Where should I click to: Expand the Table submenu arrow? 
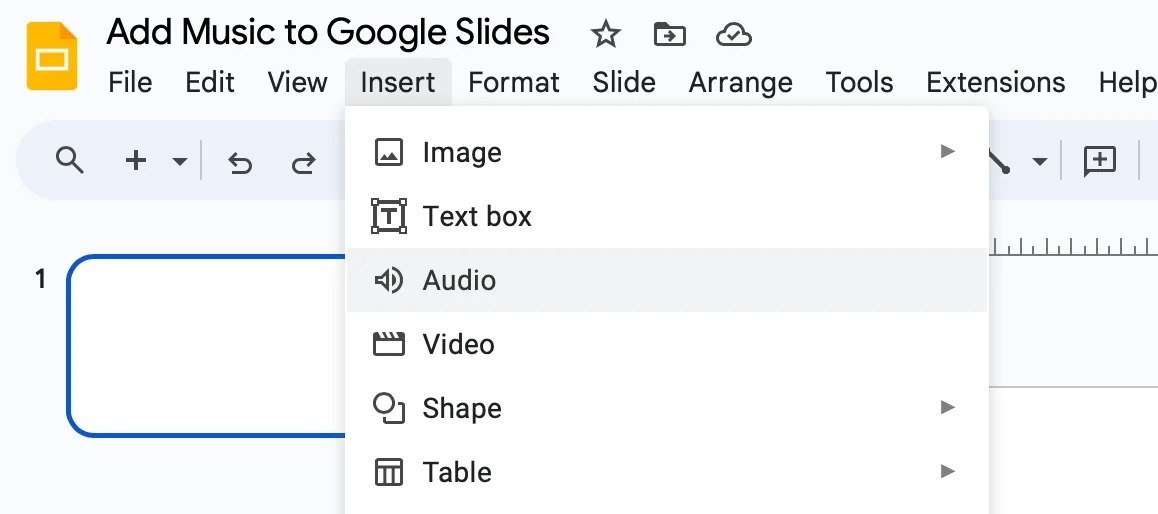948,471
